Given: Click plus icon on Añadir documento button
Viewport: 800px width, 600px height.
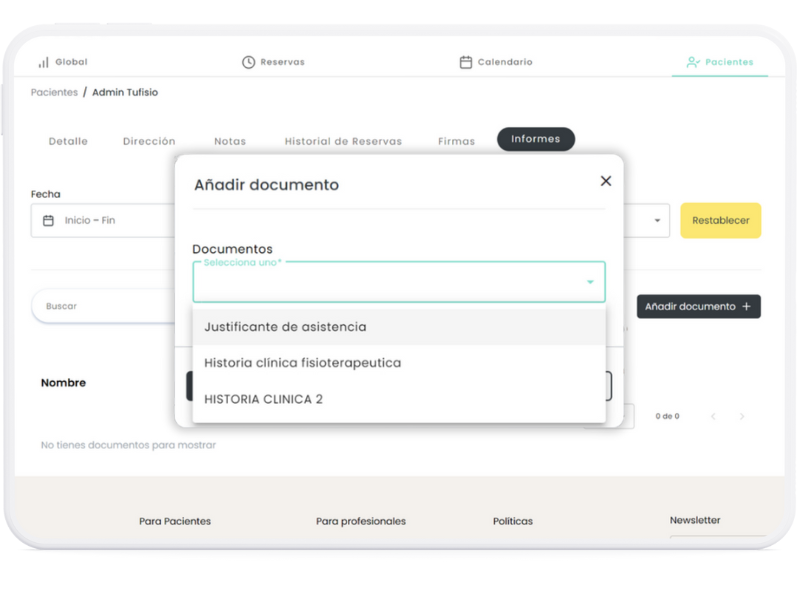Looking at the screenshot, I should click(x=746, y=306).
